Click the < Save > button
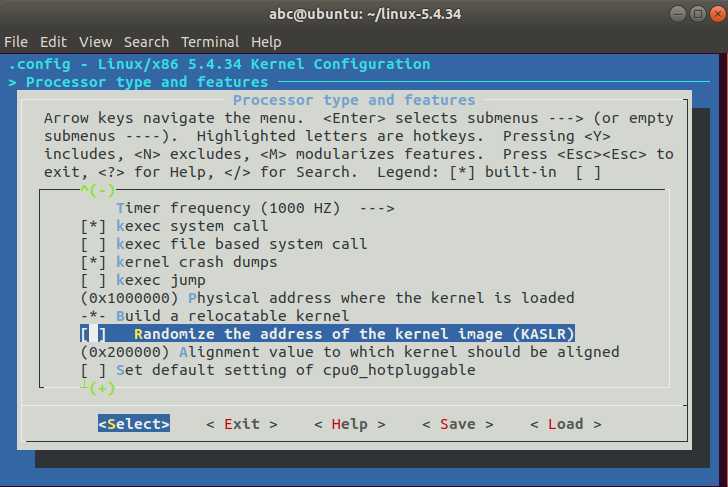This screenshot has width=728, height=487. pos(458,424)
